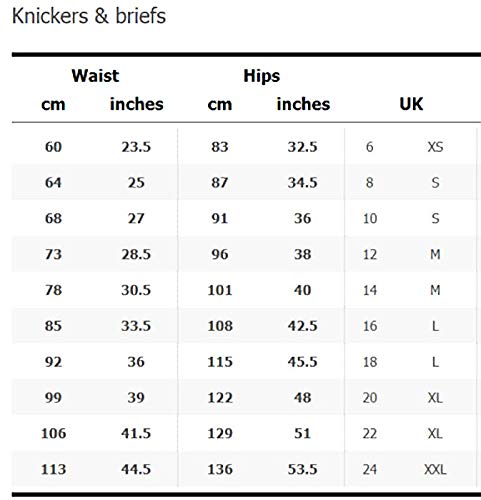Click the M label beside size 14

click(x=435, y=290)
